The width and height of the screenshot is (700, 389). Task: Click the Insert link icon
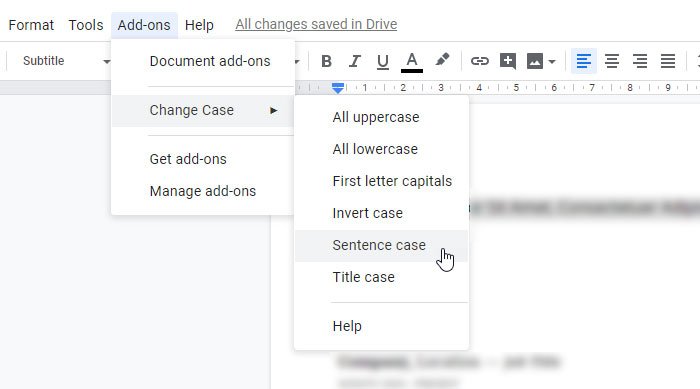(479, 61)
